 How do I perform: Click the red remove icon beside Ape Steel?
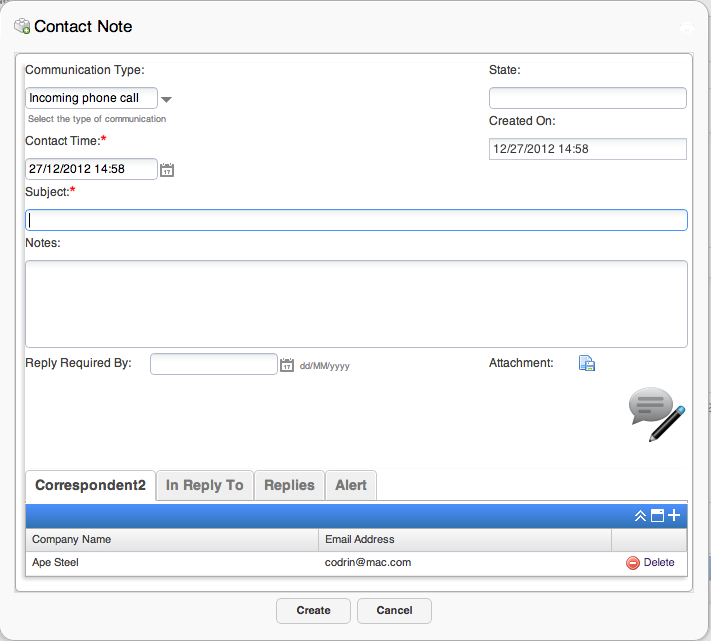(632, 563)
